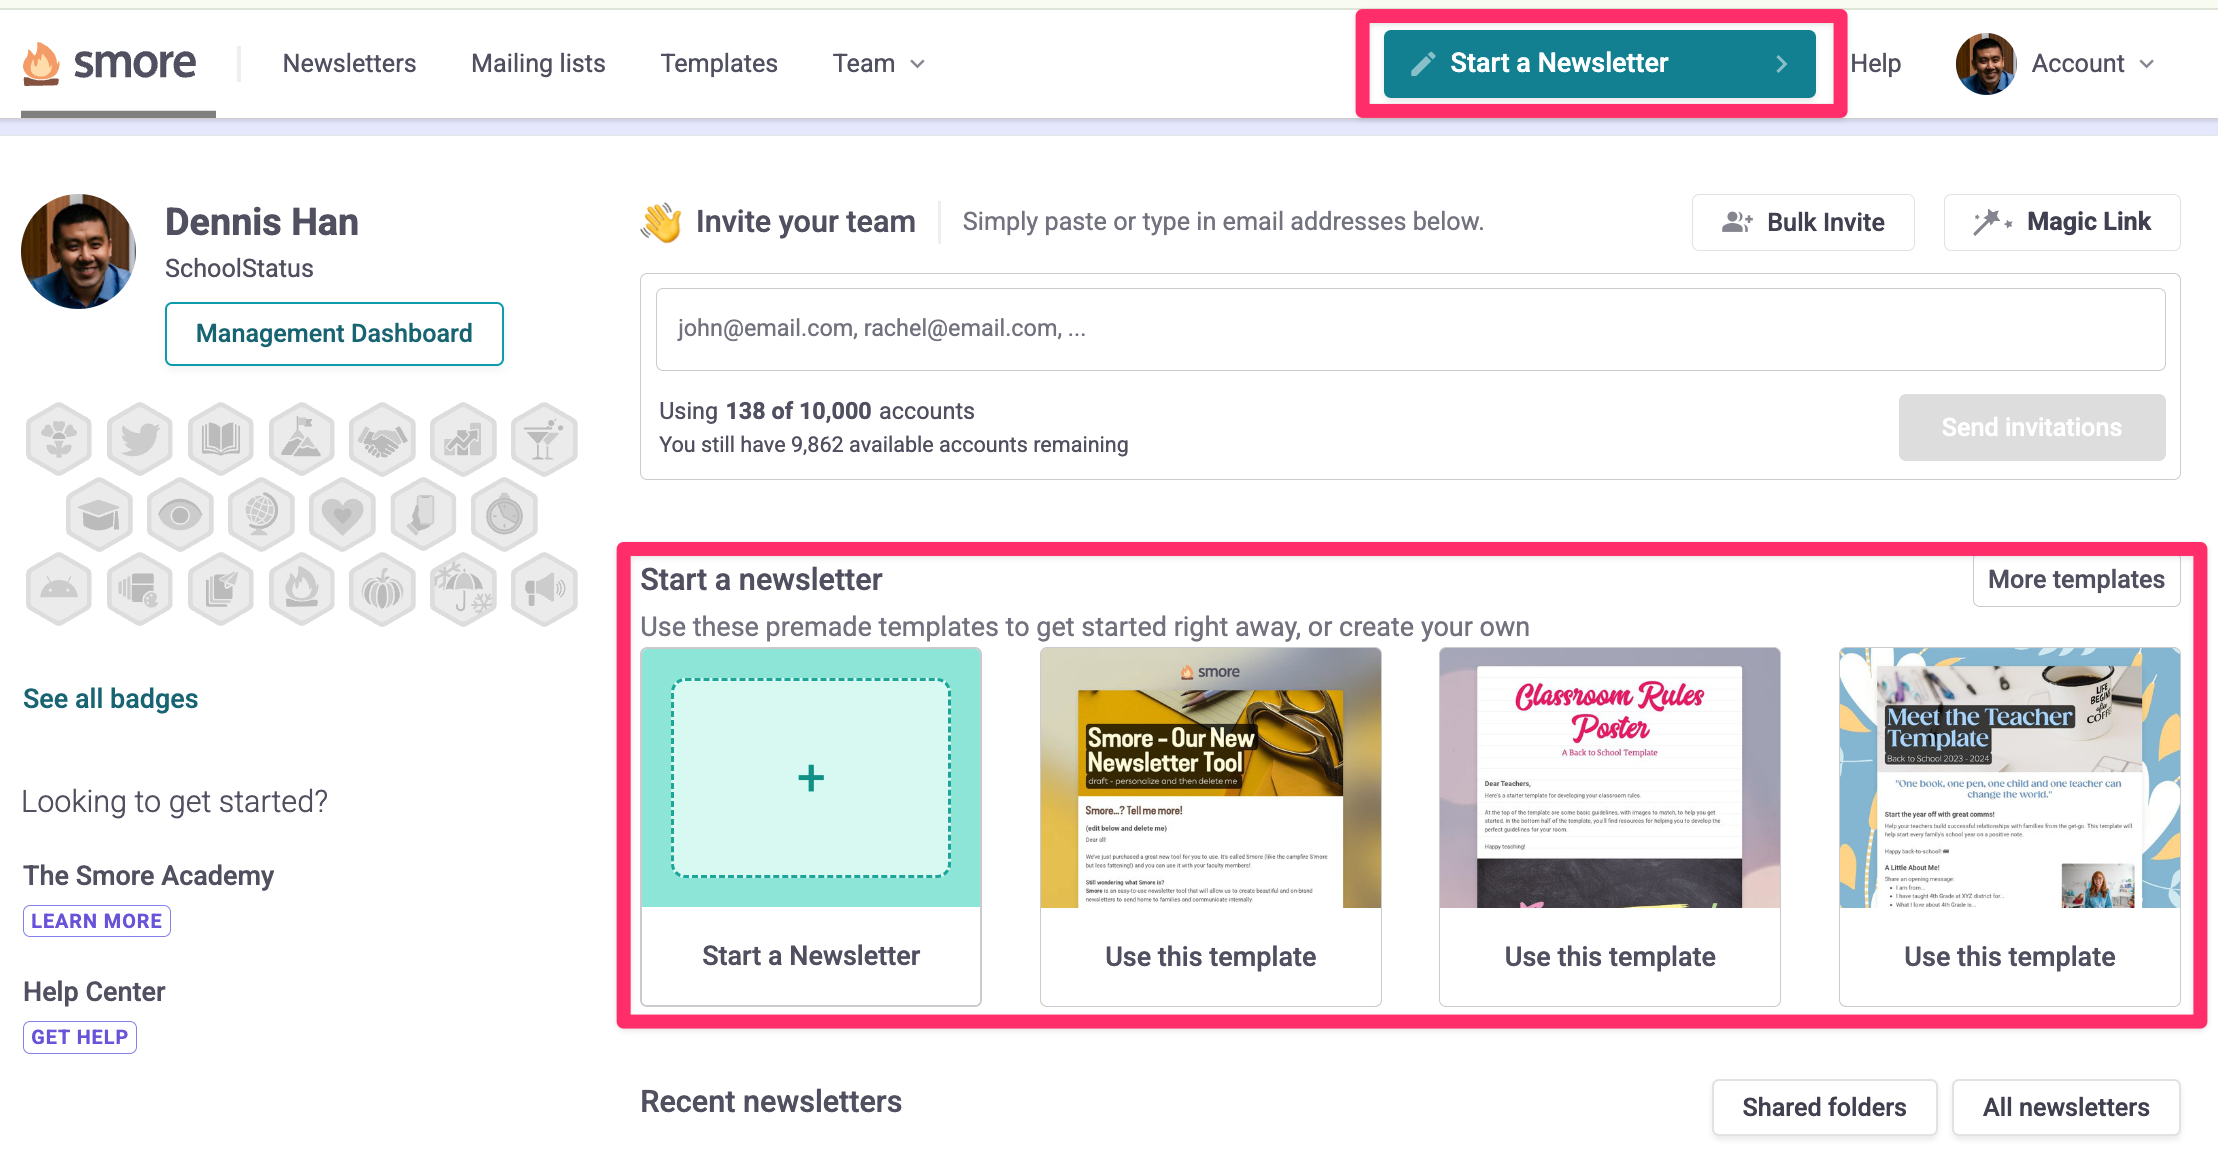Click the email addresses invite field
Image resolution: width=2218 pixels, height=1162 pixels.
(x=1410, y=329)
